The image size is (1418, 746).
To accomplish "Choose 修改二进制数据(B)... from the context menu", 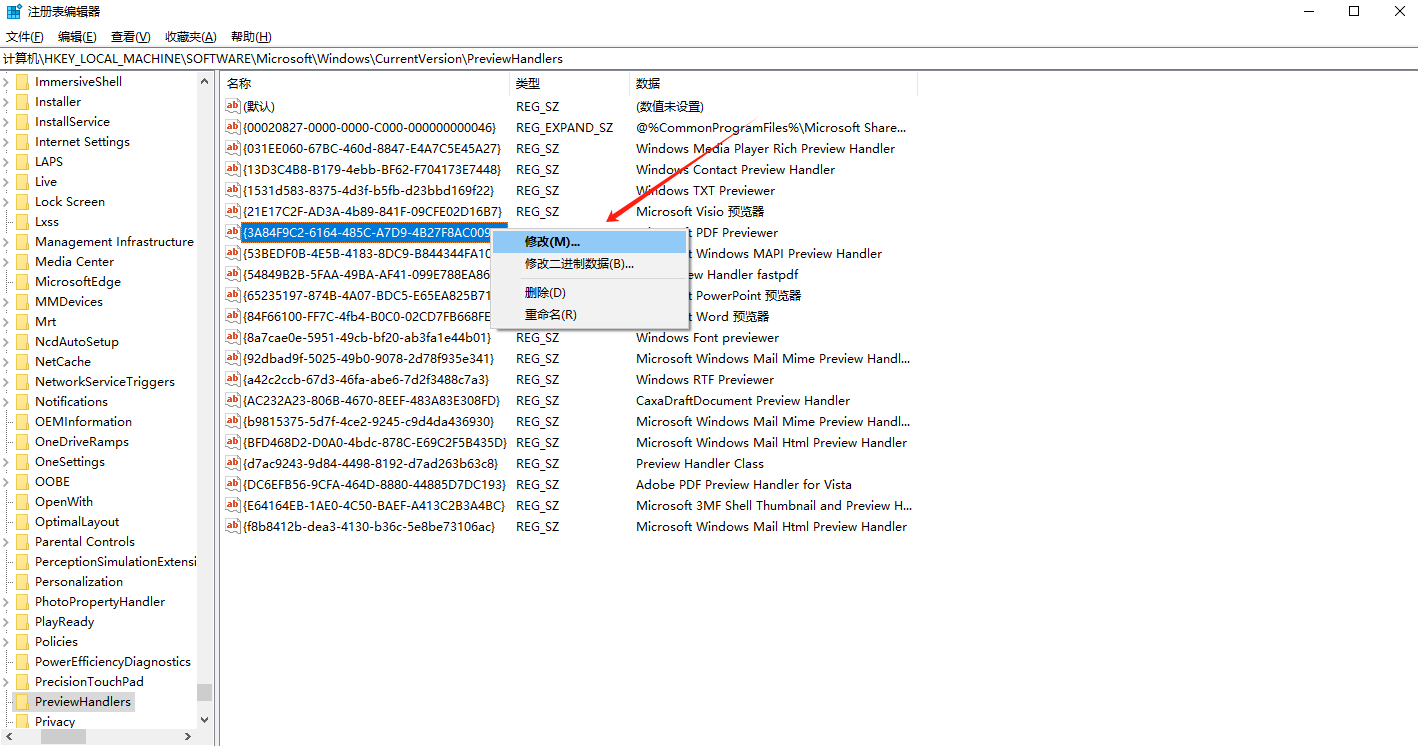I will (x=589, y=264).
